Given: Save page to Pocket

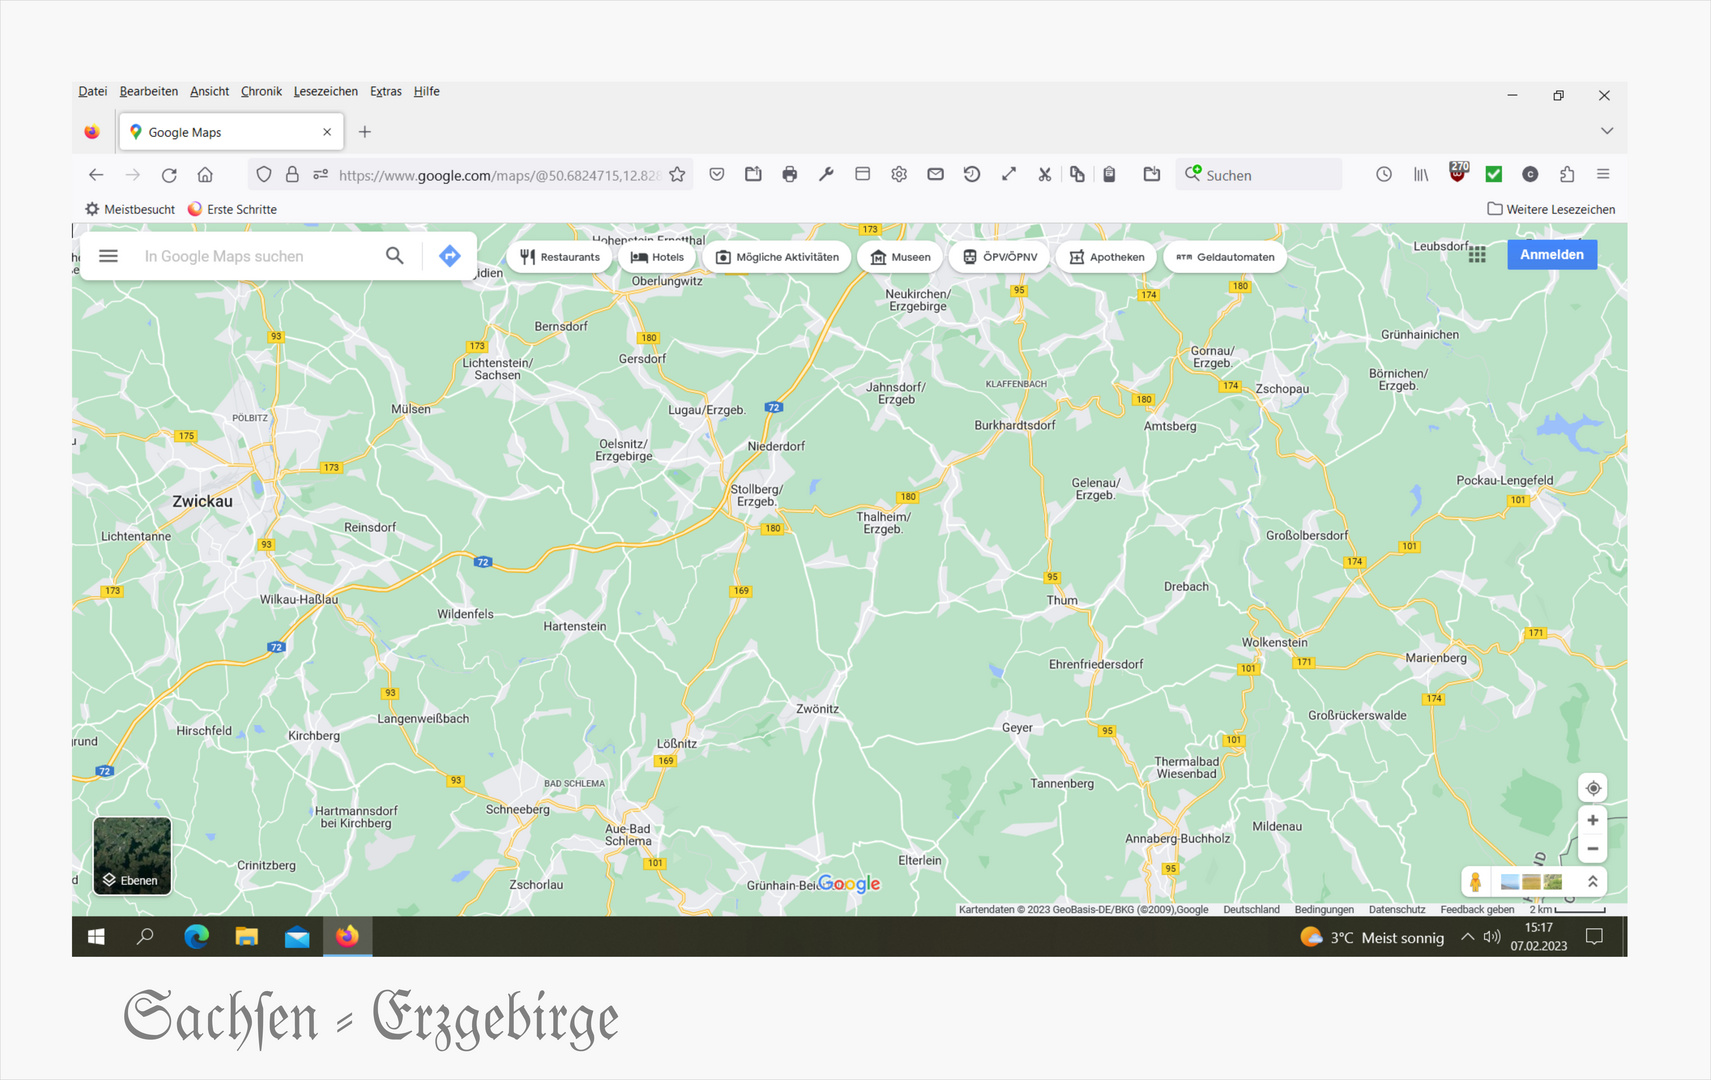Looking at the screenshot, I should pos(717,174).
